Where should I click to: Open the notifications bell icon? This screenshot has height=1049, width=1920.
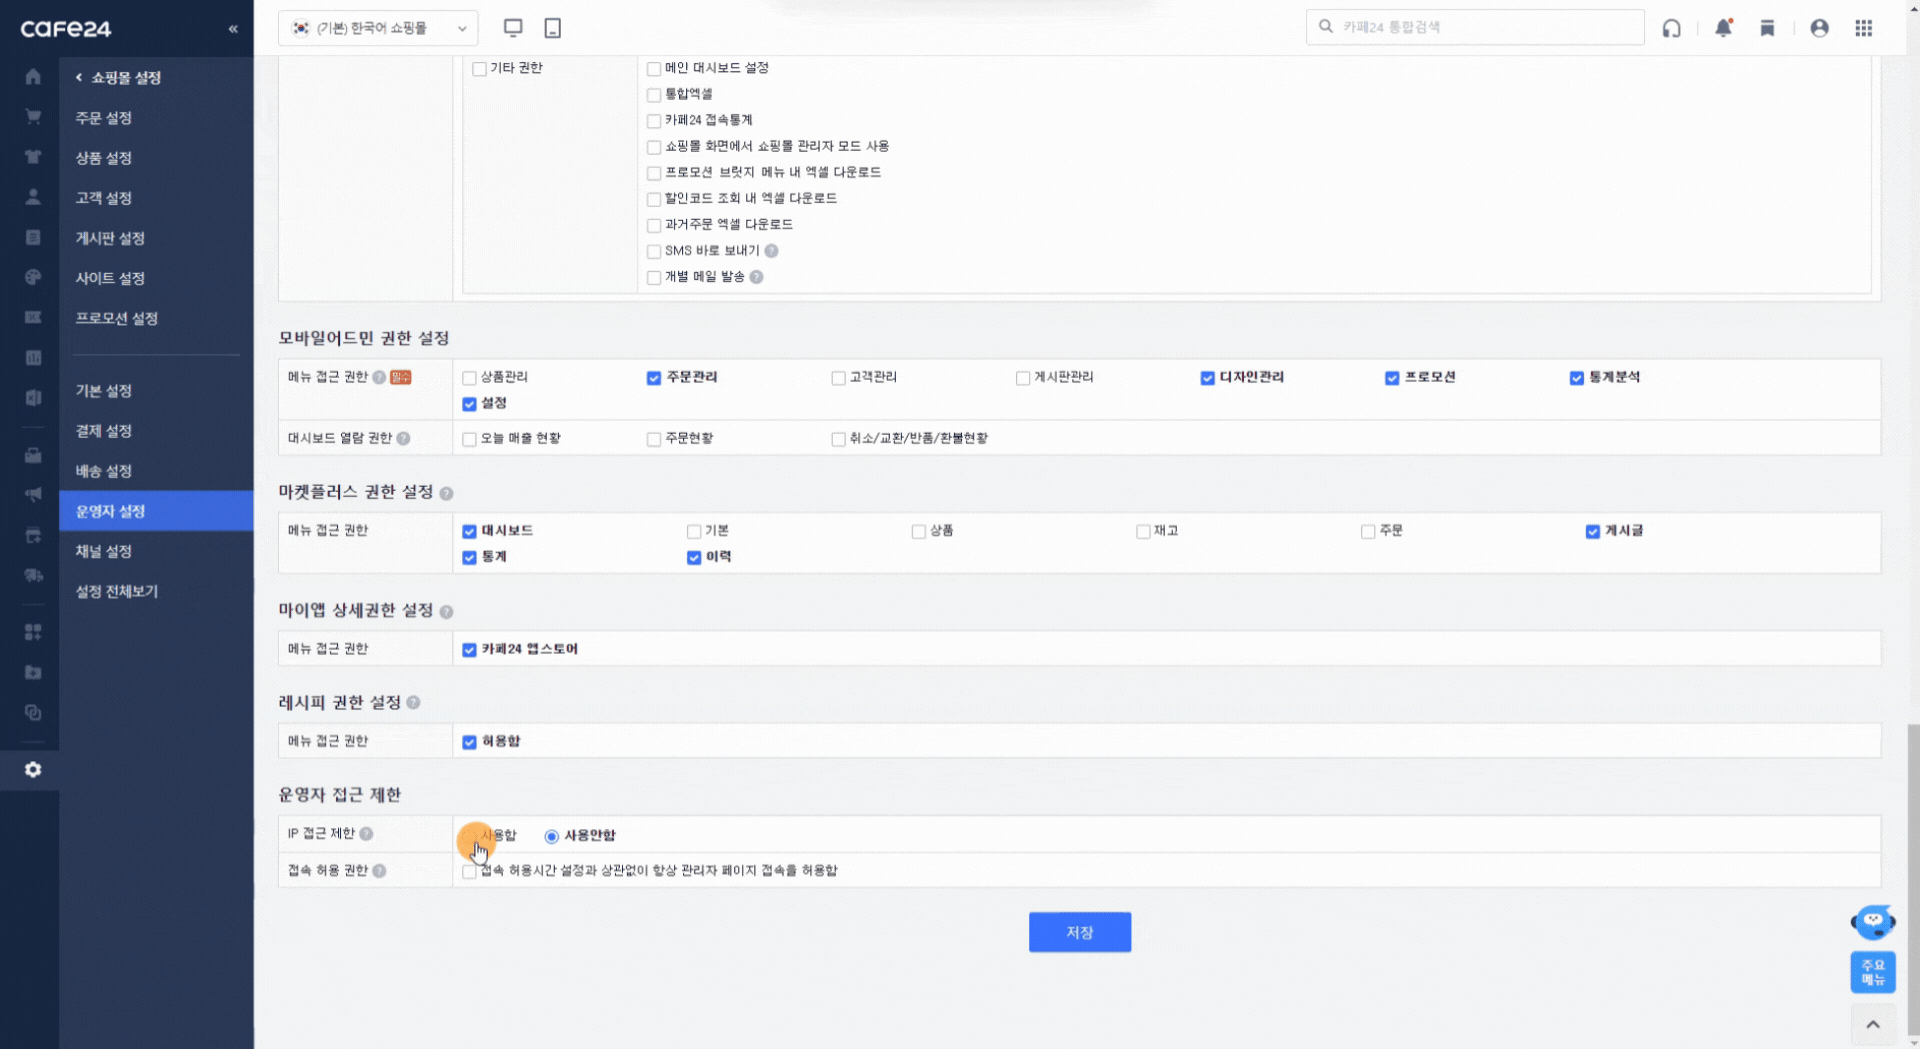point(1723,28)
